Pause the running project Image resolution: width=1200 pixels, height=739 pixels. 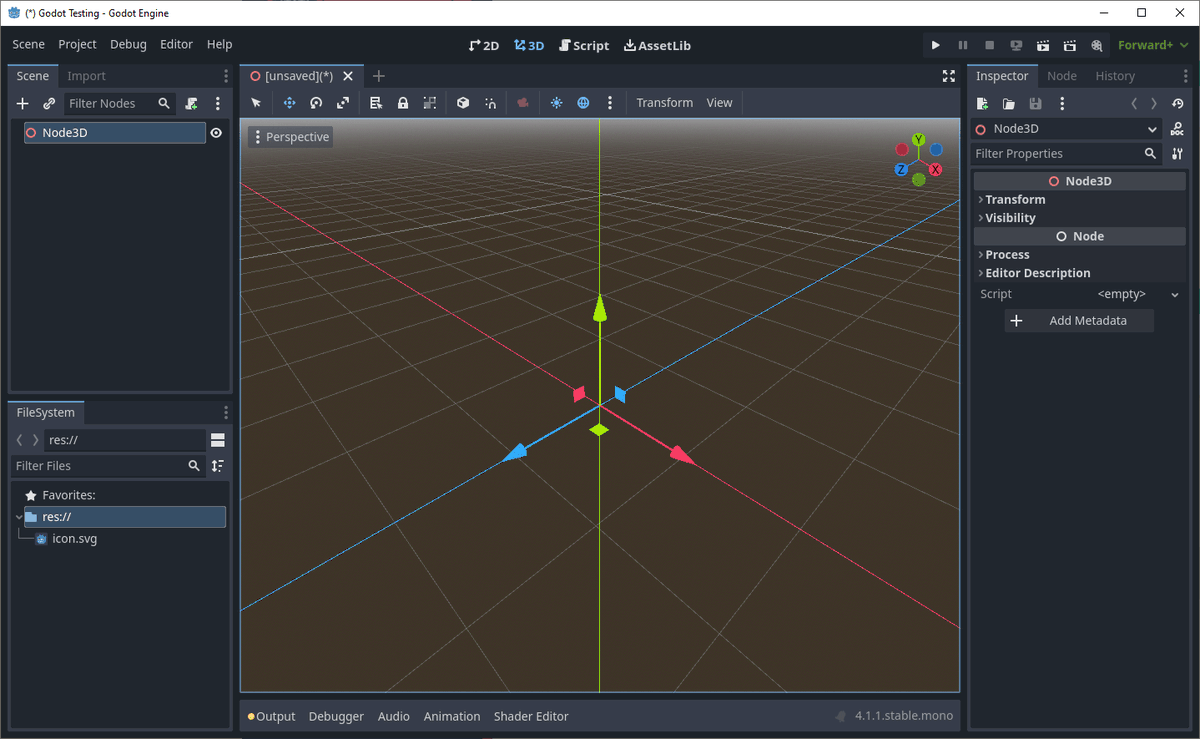click(963, 45)
